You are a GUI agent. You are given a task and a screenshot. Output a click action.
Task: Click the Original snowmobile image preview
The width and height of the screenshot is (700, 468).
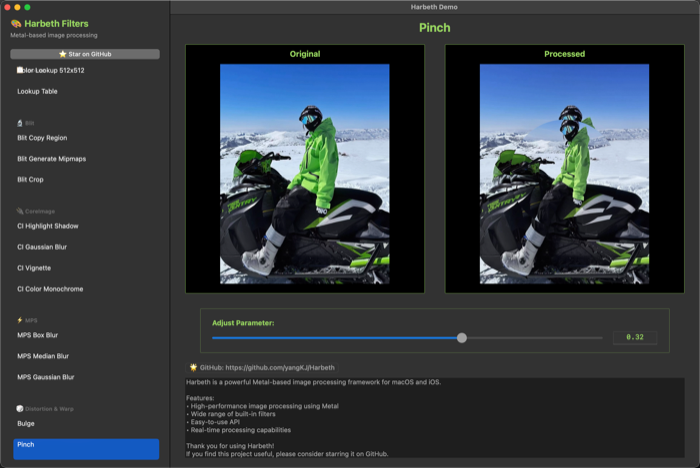[x=304, y=174]
